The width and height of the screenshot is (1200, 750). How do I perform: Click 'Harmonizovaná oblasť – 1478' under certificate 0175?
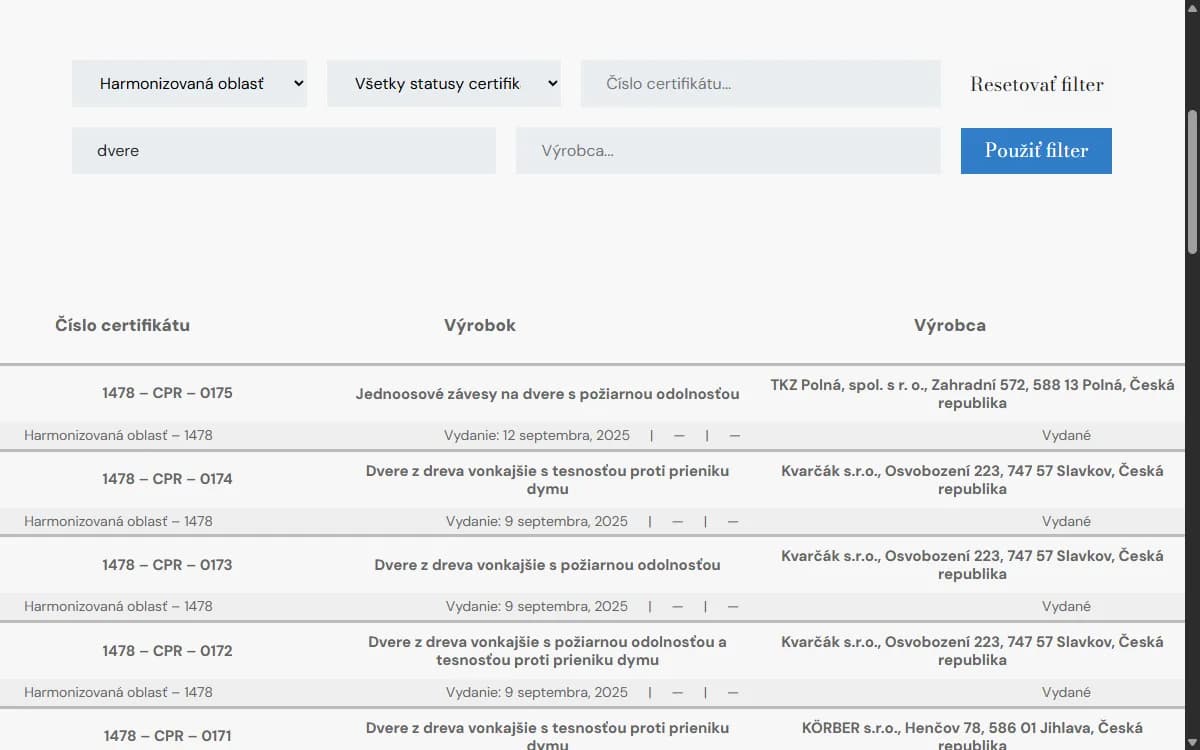coord(118,435)
